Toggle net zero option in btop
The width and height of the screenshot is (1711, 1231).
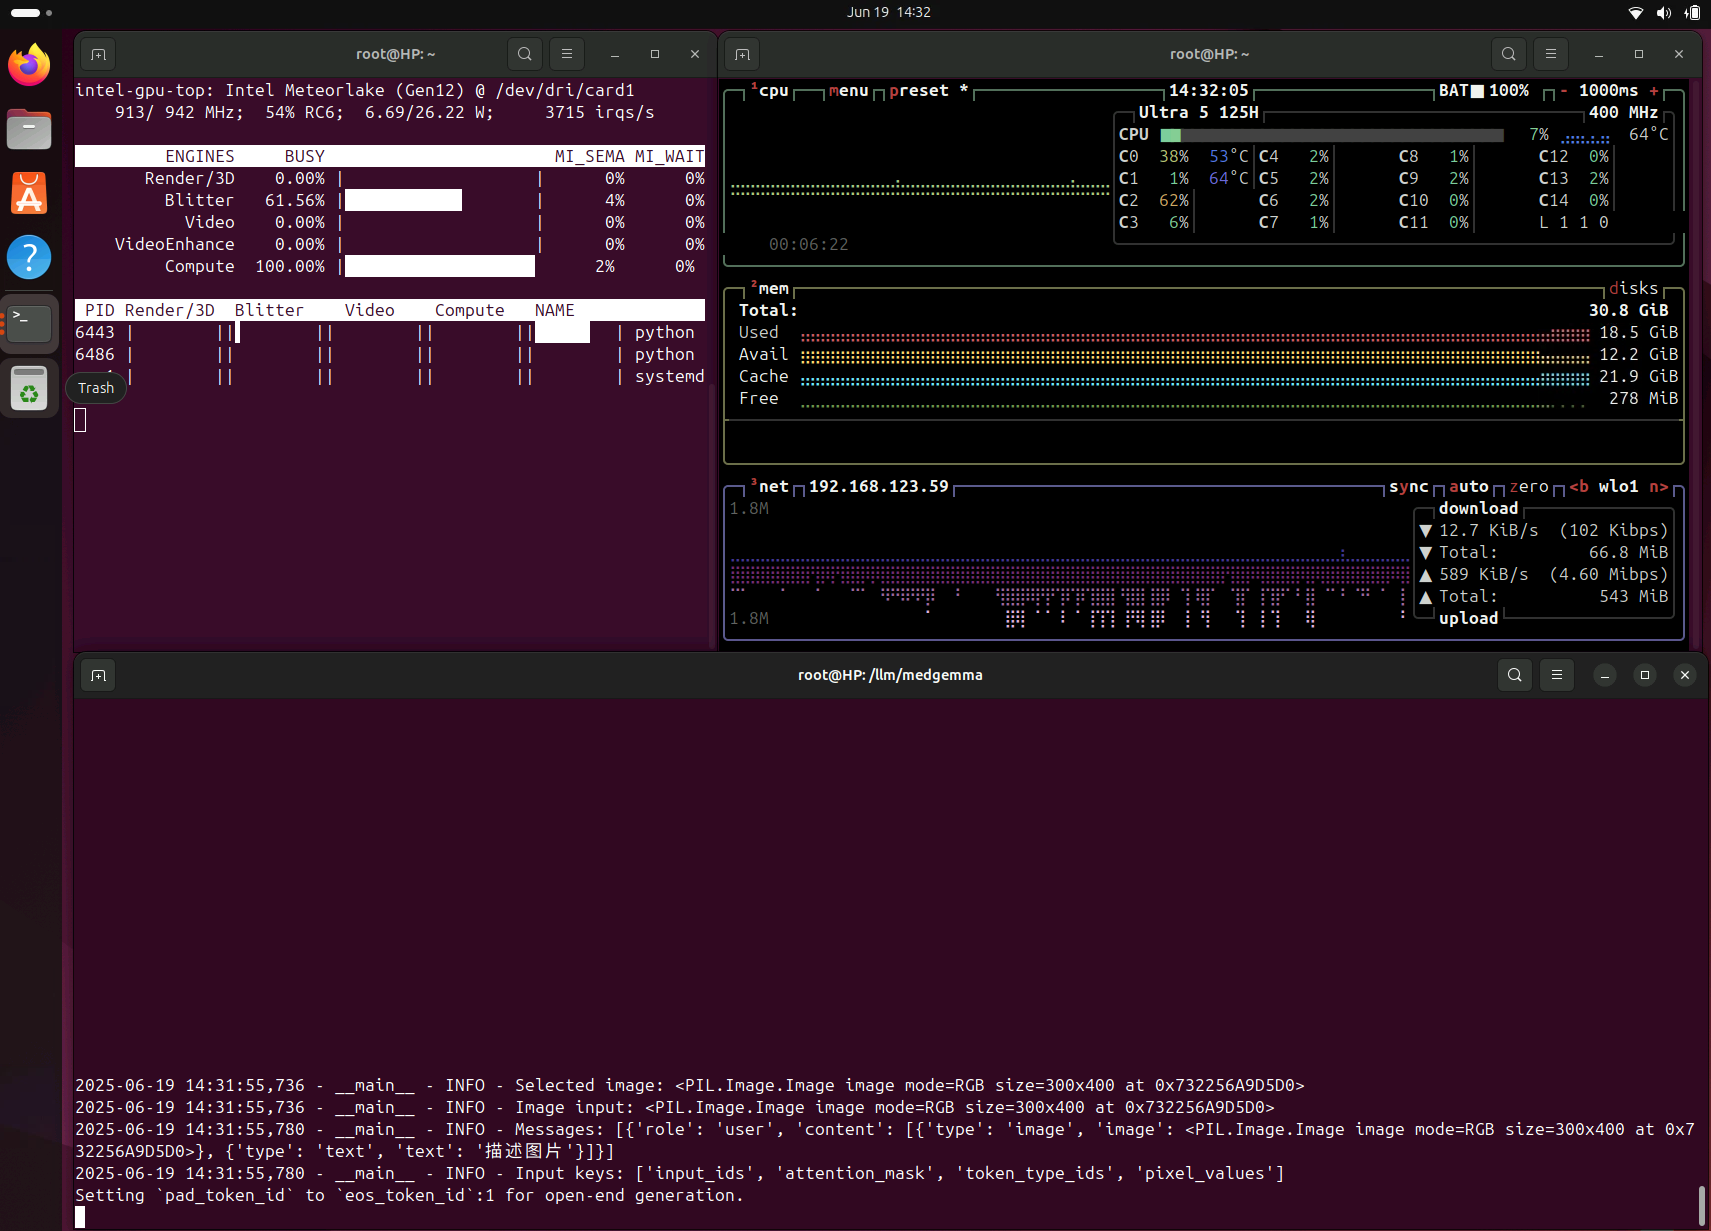tap(1528, 487)
